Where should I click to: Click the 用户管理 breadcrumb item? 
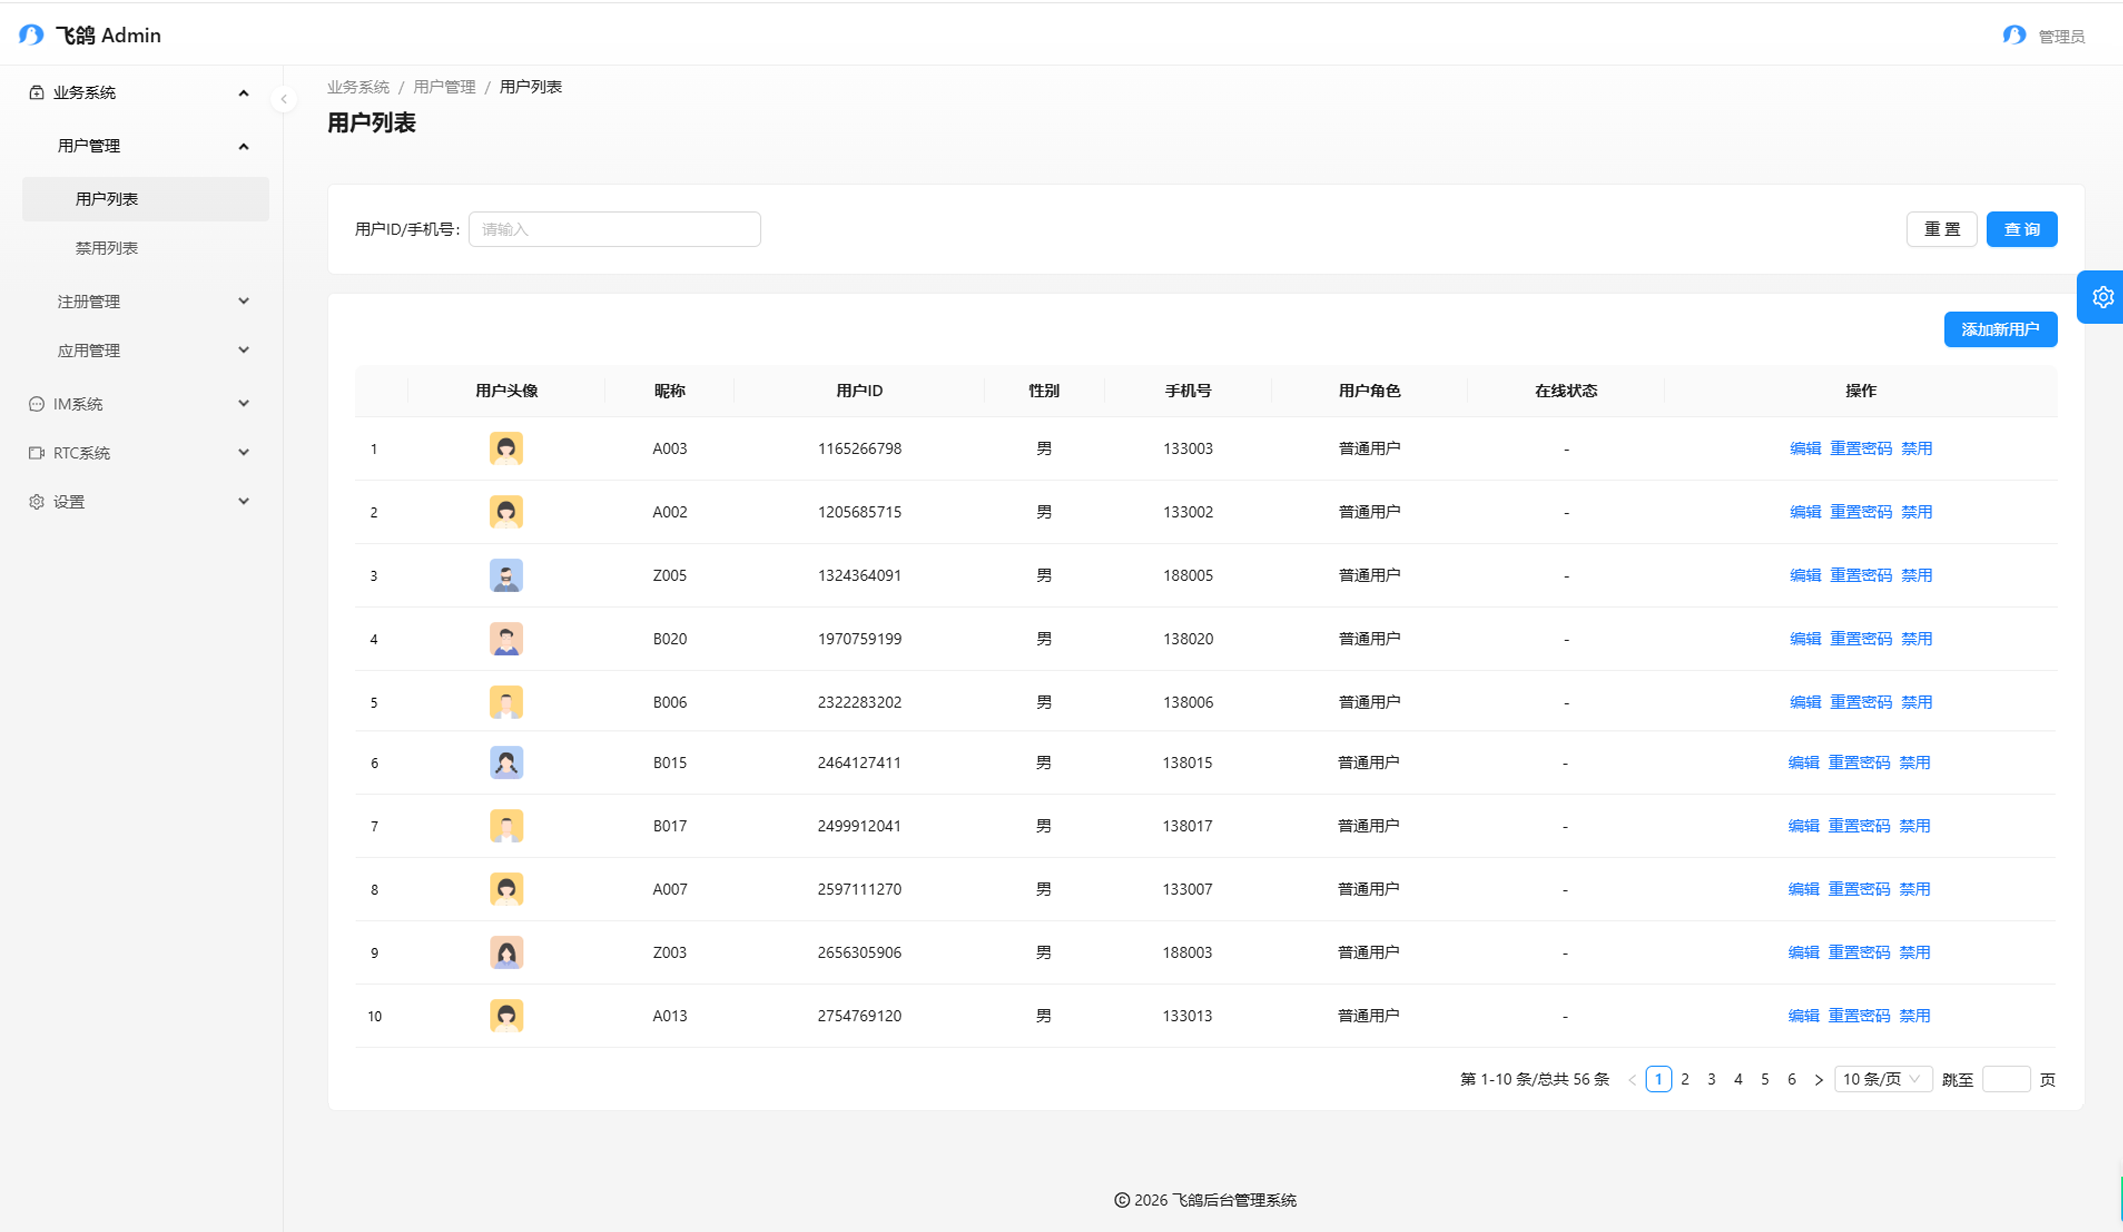(x=444, y=86)
